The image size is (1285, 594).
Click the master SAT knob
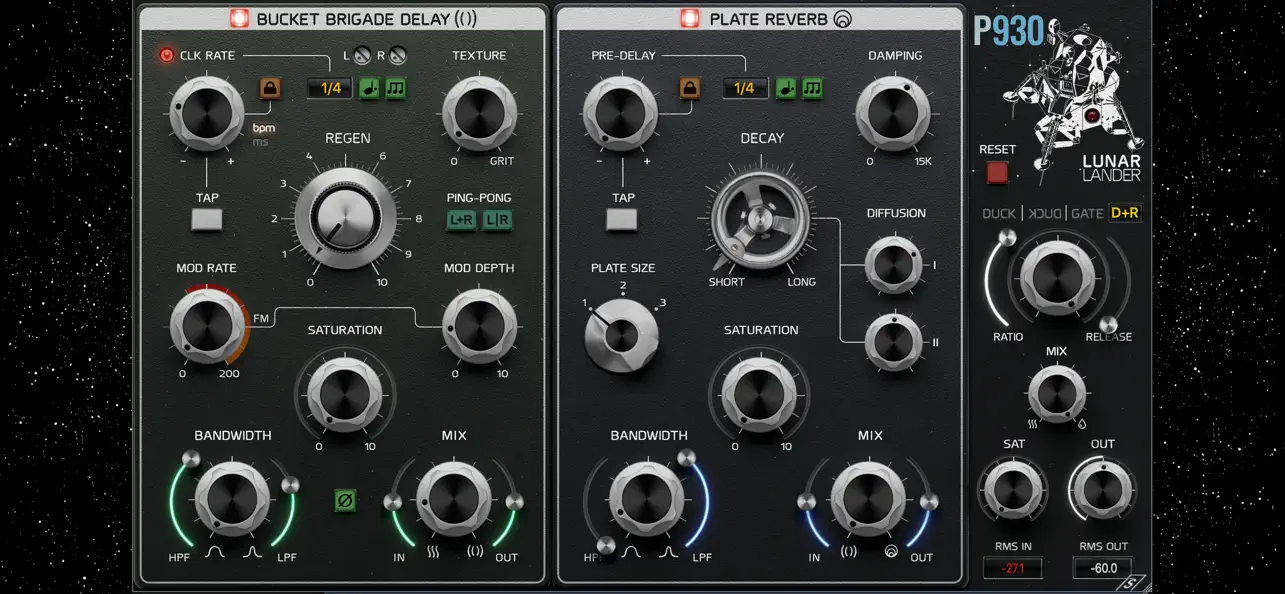click(x=1013, y=489)
